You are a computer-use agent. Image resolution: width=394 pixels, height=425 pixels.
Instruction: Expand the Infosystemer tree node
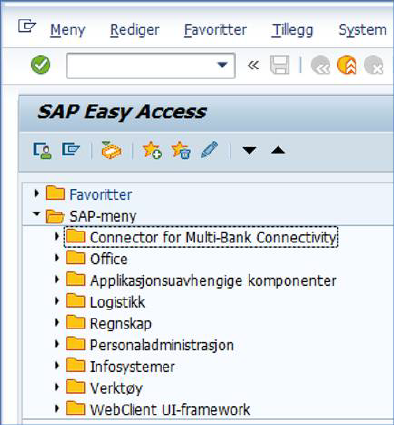pyautogui.click(x=57, y=365)
